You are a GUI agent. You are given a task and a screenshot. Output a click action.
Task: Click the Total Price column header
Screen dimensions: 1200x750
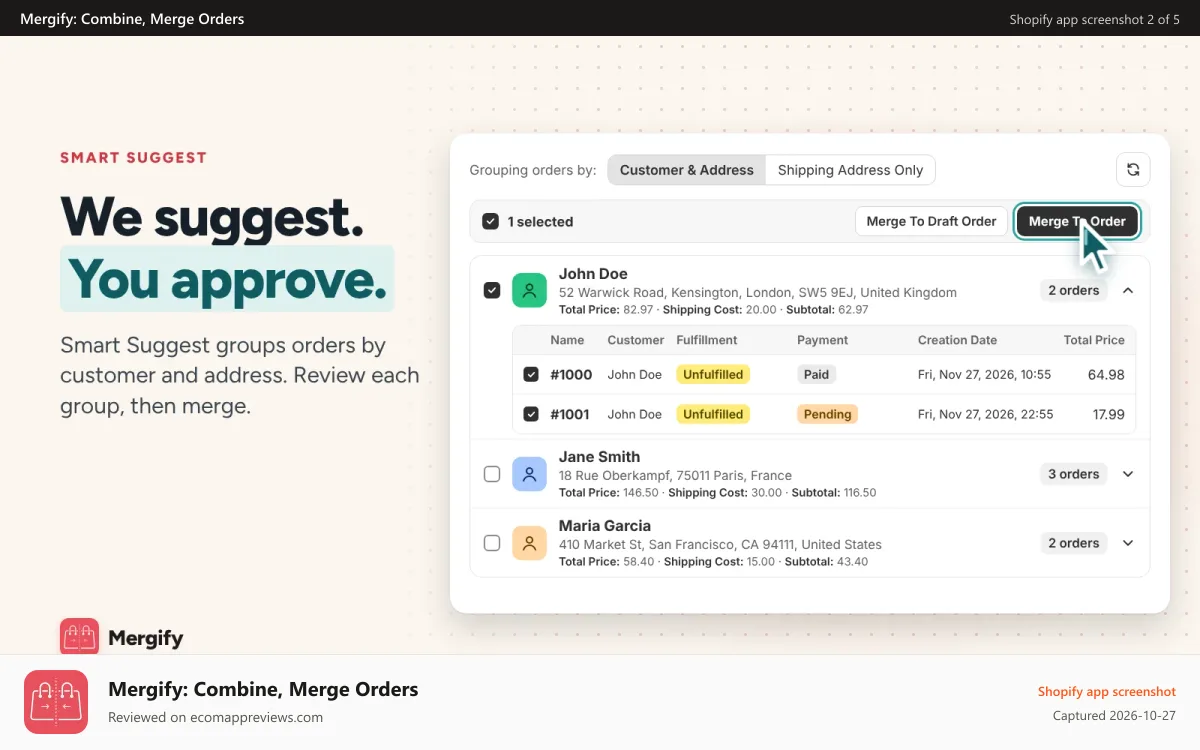pos(1094,340)
